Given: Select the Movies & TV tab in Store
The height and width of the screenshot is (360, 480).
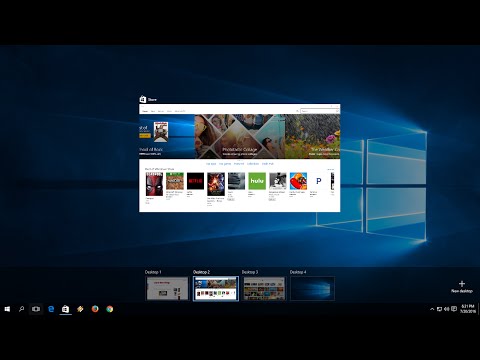Looking at the screenshot, I should [180, 111].
